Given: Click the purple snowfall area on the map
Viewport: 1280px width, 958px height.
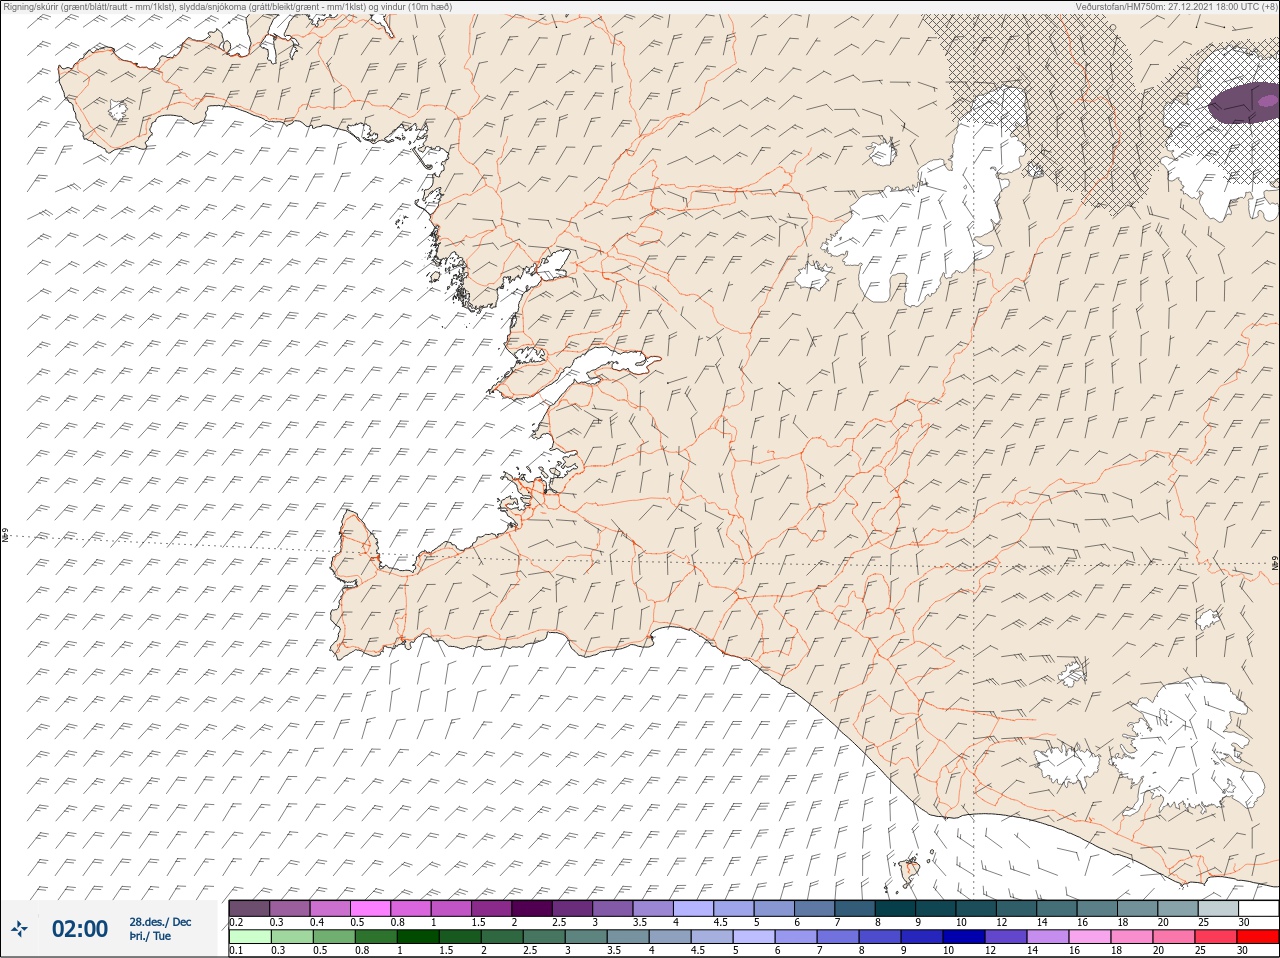Looking at the screenshot, I should pyautogui.click(x=1244, y=104).
